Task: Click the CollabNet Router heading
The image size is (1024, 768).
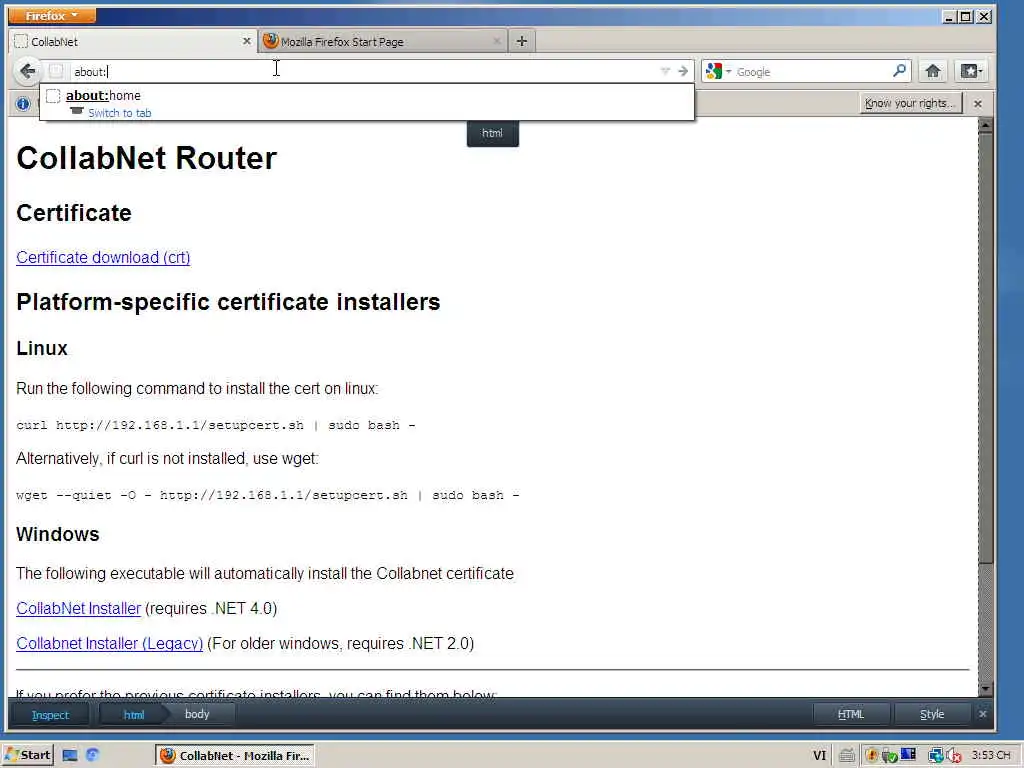Action: point(146,158)
